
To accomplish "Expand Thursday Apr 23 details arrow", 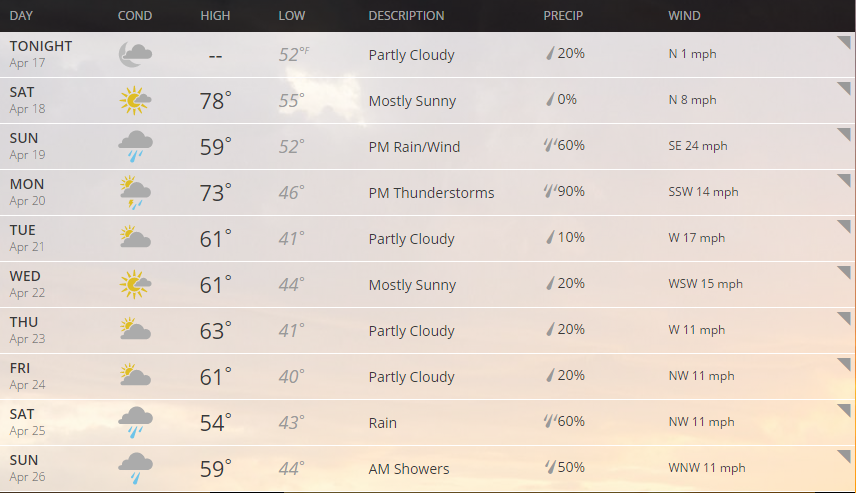I will point(844,319).
